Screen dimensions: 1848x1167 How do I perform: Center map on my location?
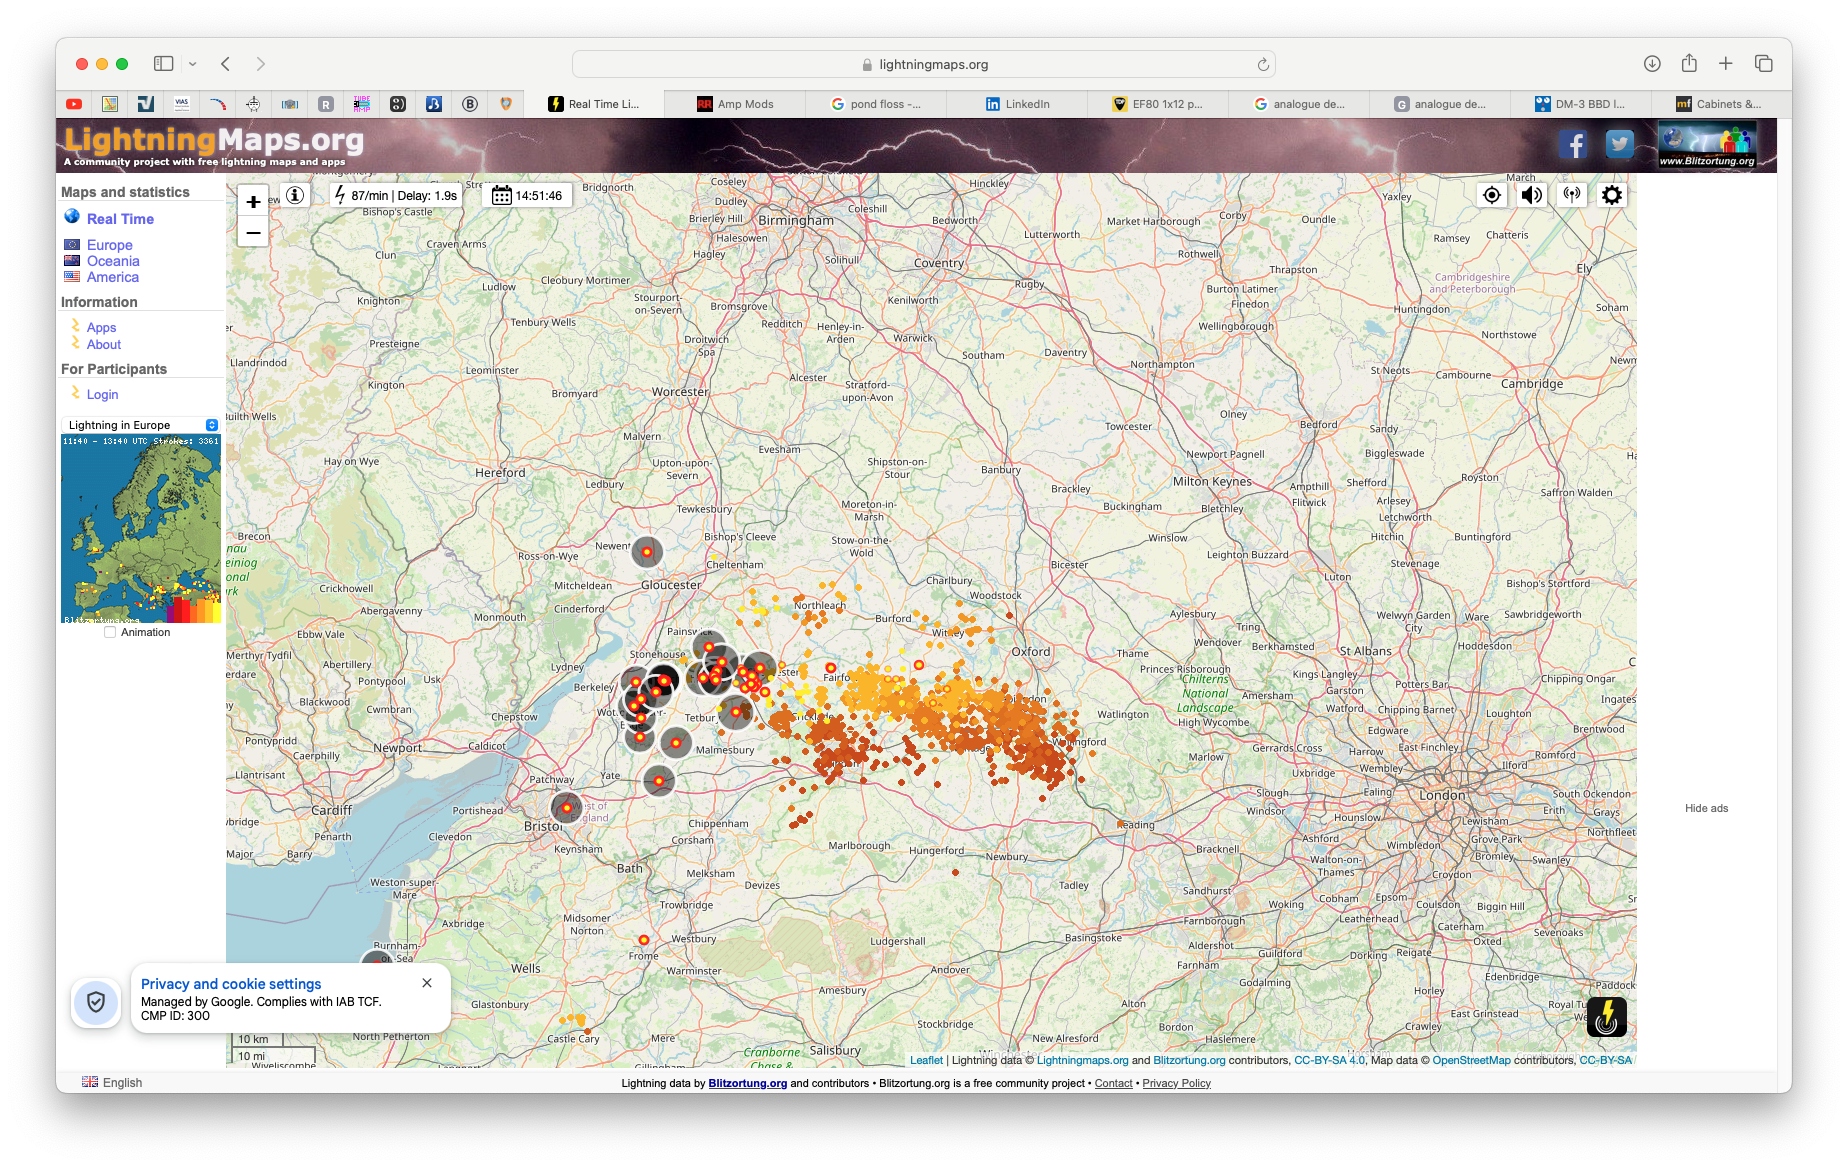click(x=1492, y=195)
